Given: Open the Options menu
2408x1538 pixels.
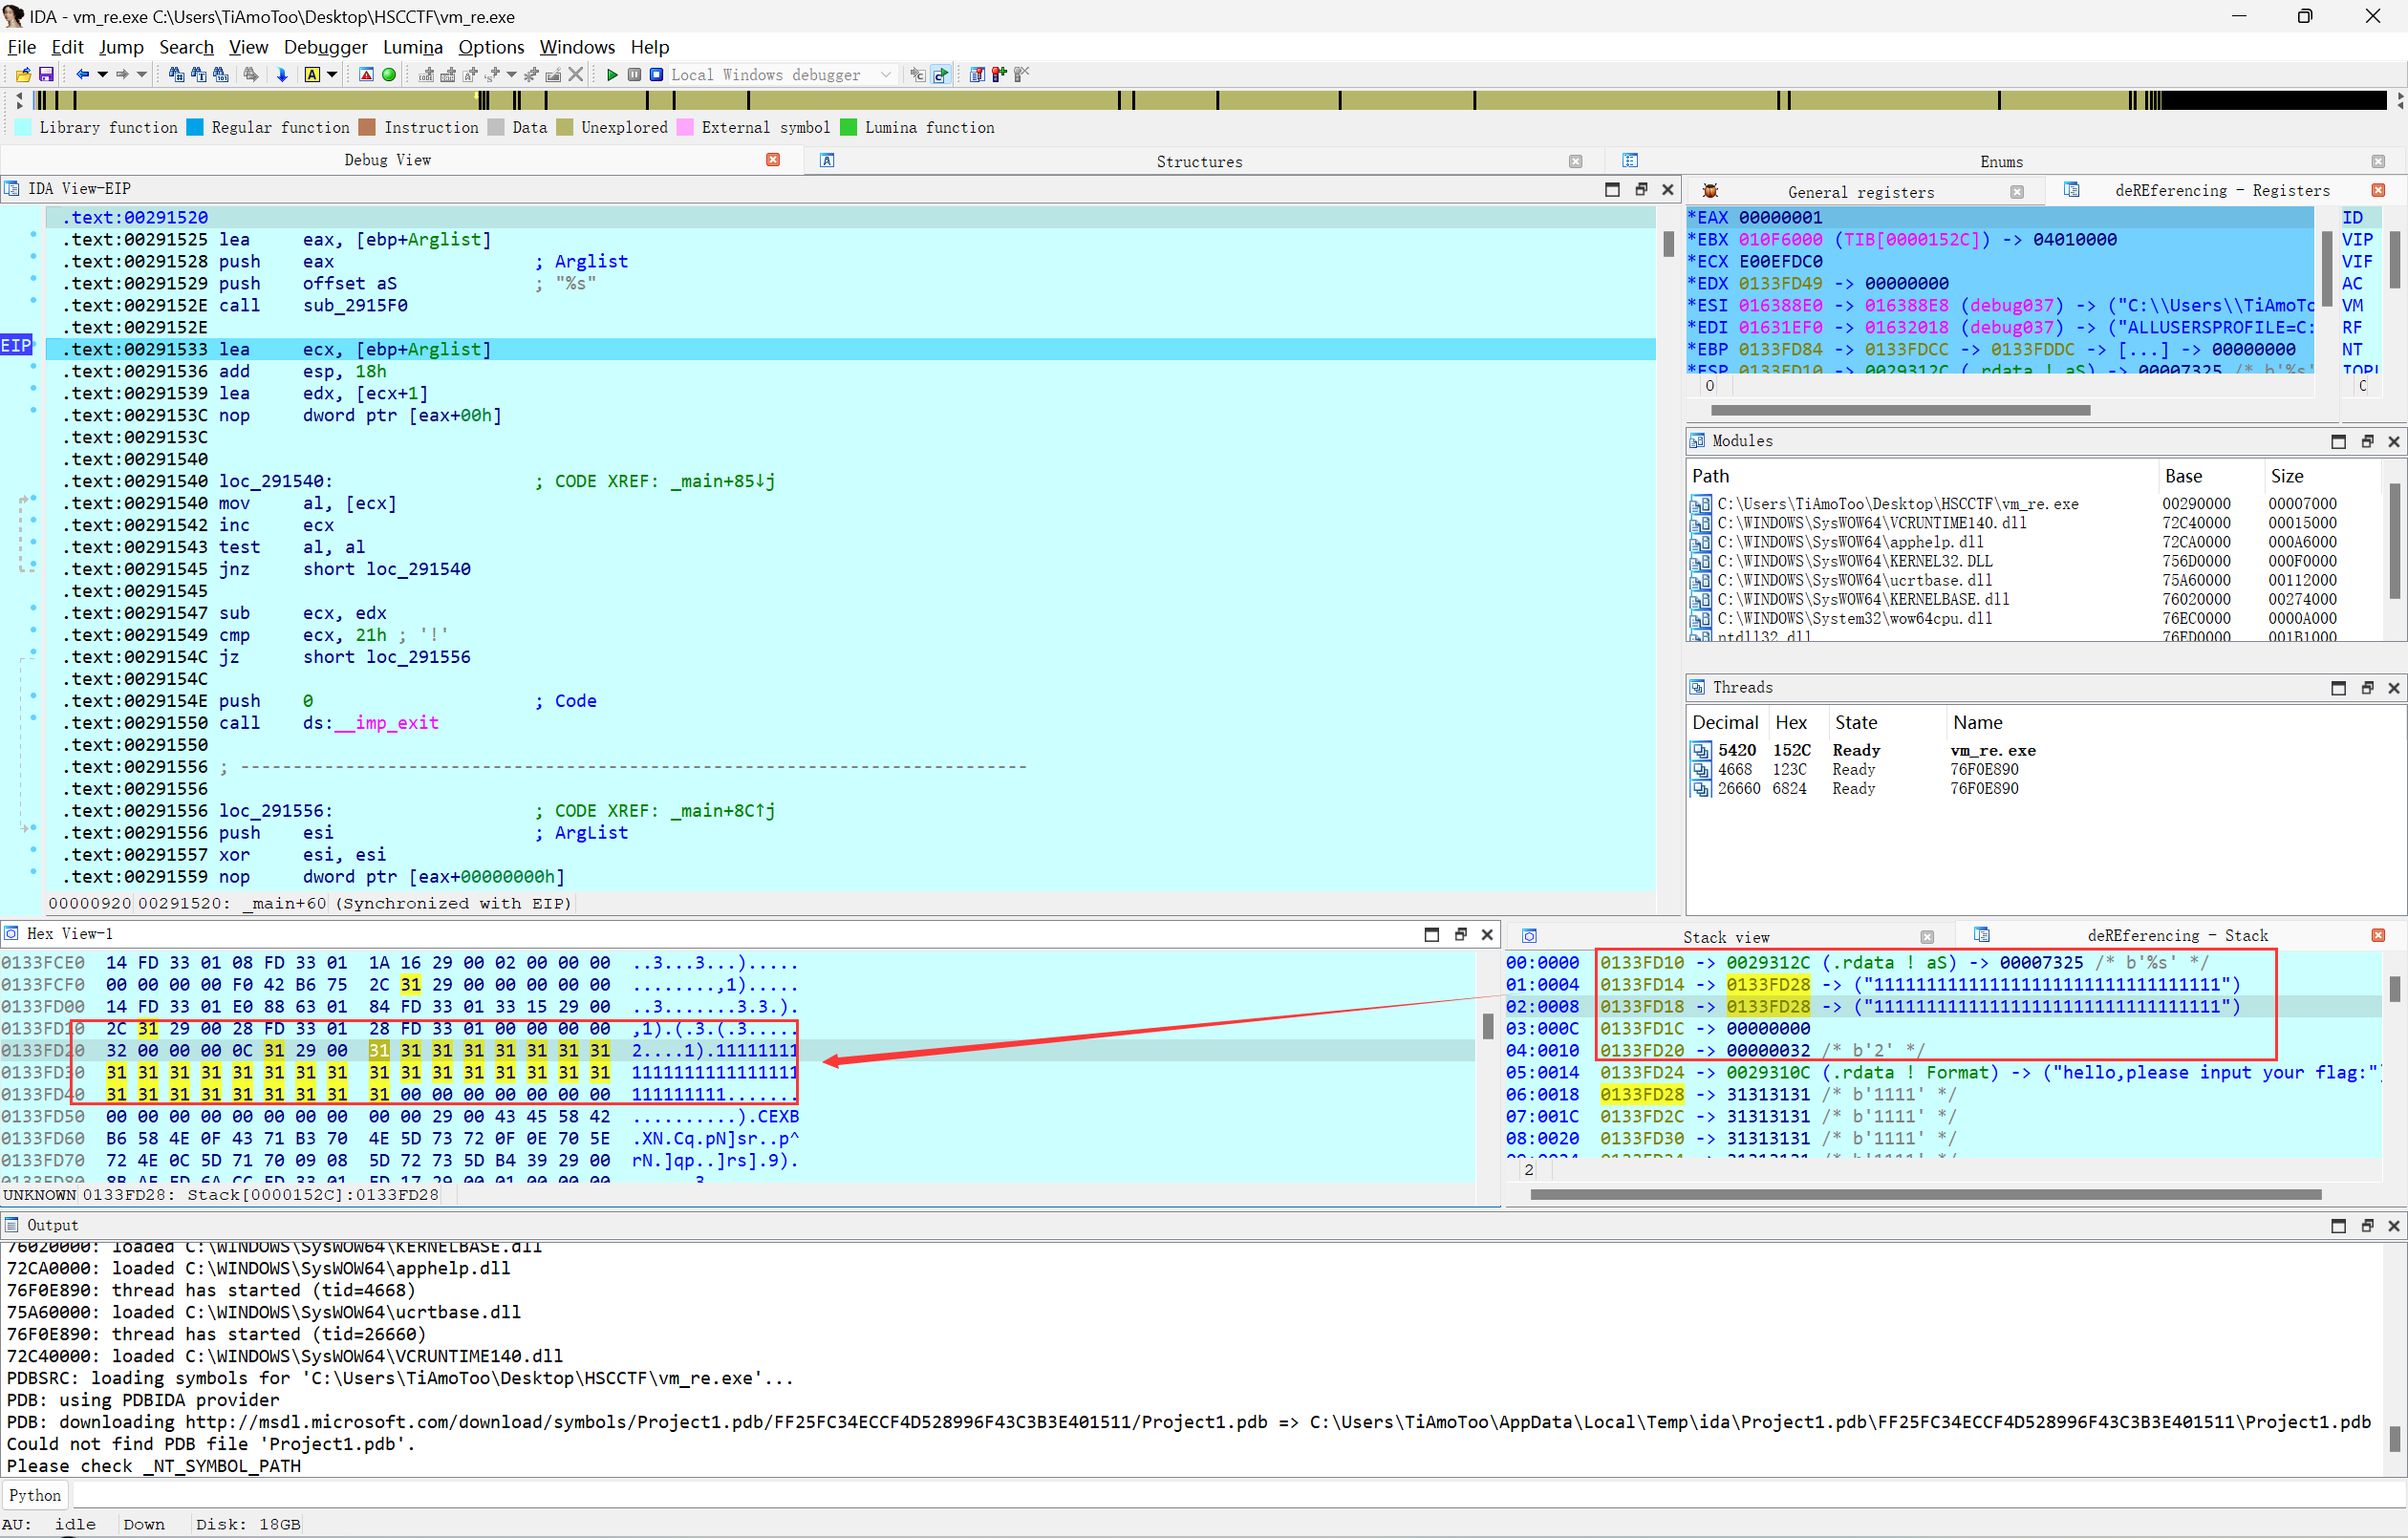Looking at the screenshot, I should click(491, 47).
